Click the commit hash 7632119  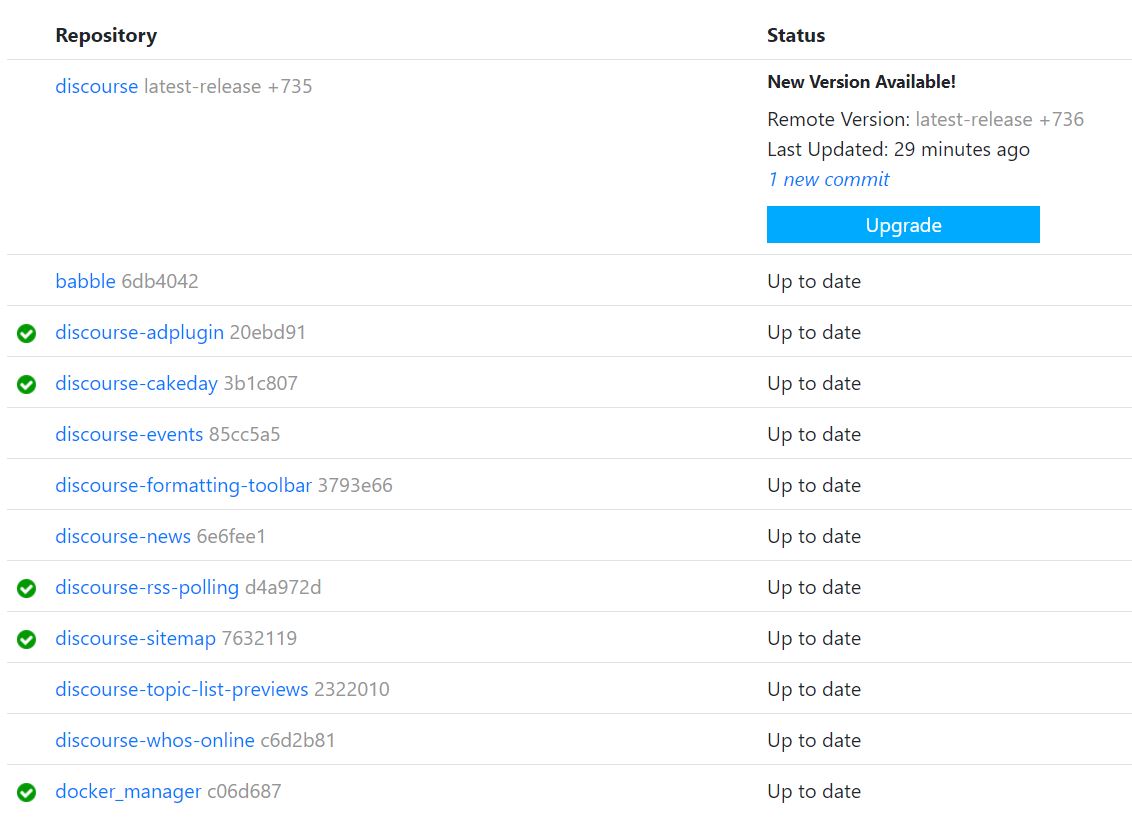click(259, 638)
